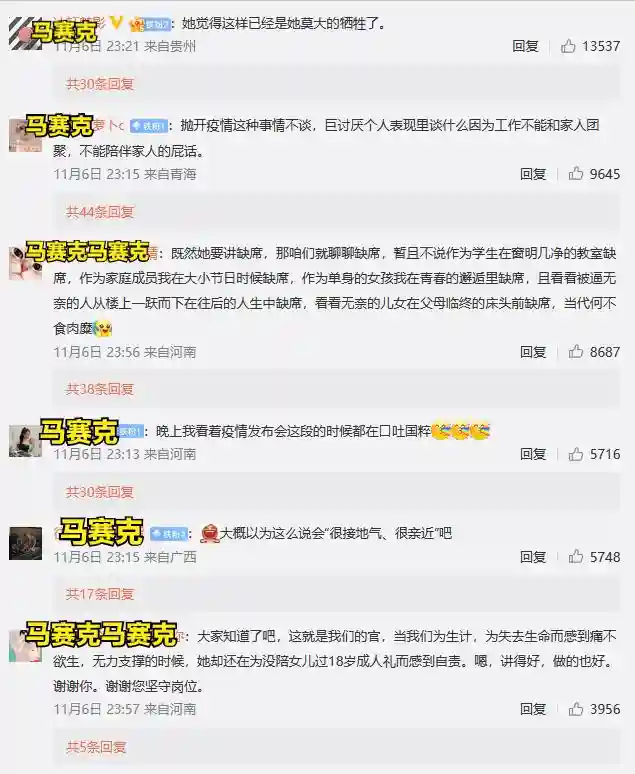The height and width of the screenshot is (774, 635).
Task: Click the blue 铁粉 badge on Qinghai comment
Action: pyautogui.click(x=149, y=126)
